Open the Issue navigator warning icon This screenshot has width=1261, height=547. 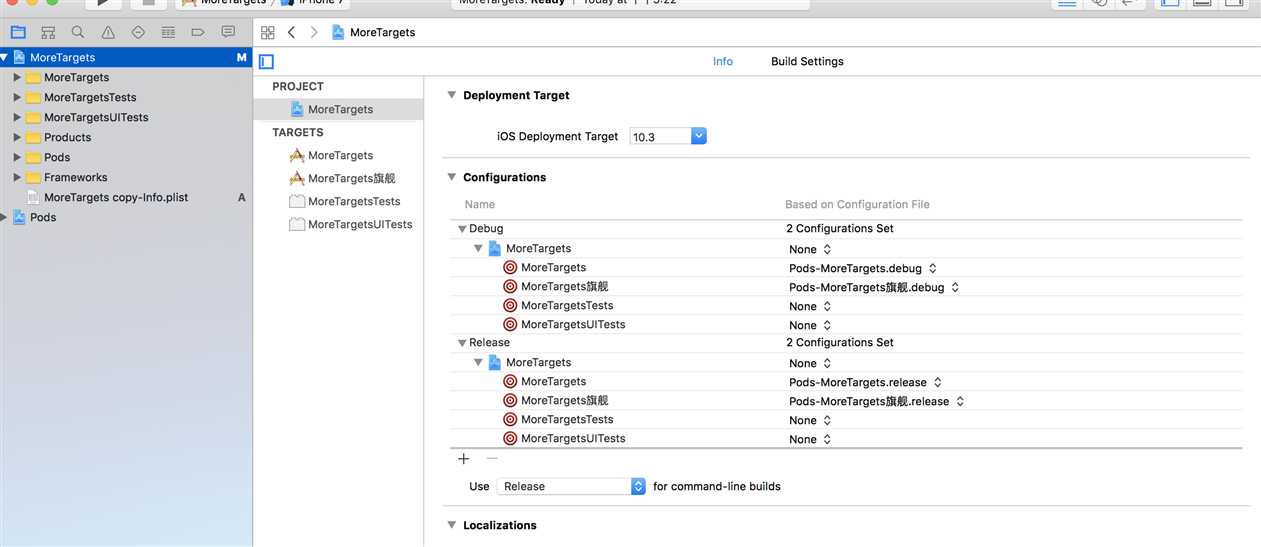click(x=108, y=32)
